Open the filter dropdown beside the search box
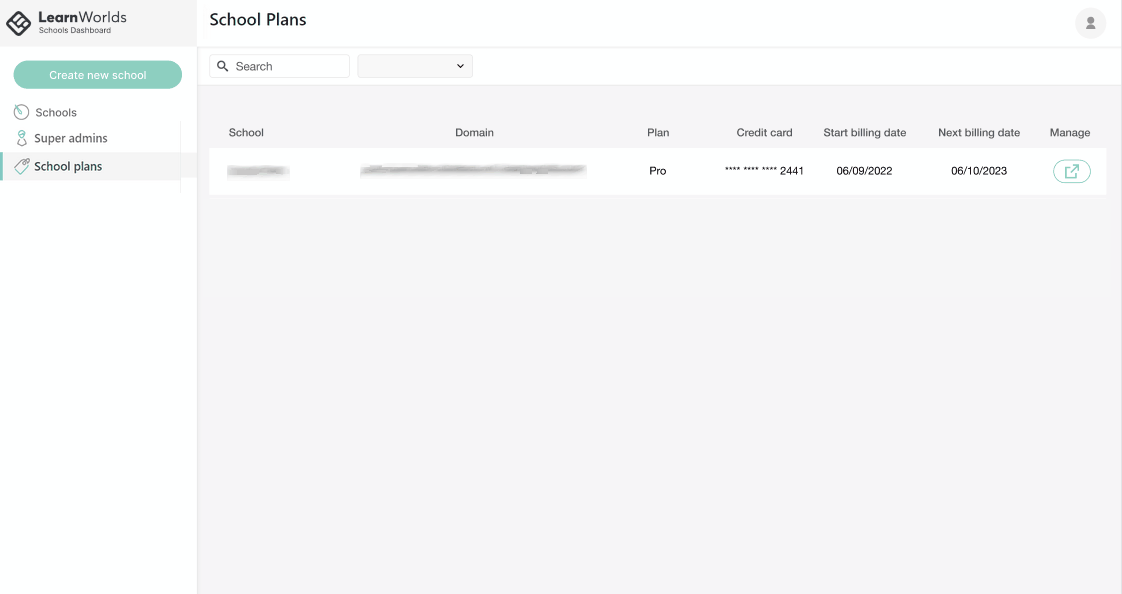 click(x=414, y=65)
